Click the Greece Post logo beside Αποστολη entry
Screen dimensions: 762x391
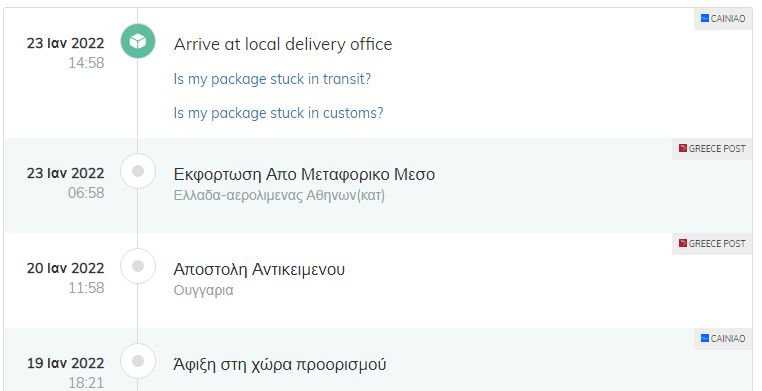[x=683, y=243]
